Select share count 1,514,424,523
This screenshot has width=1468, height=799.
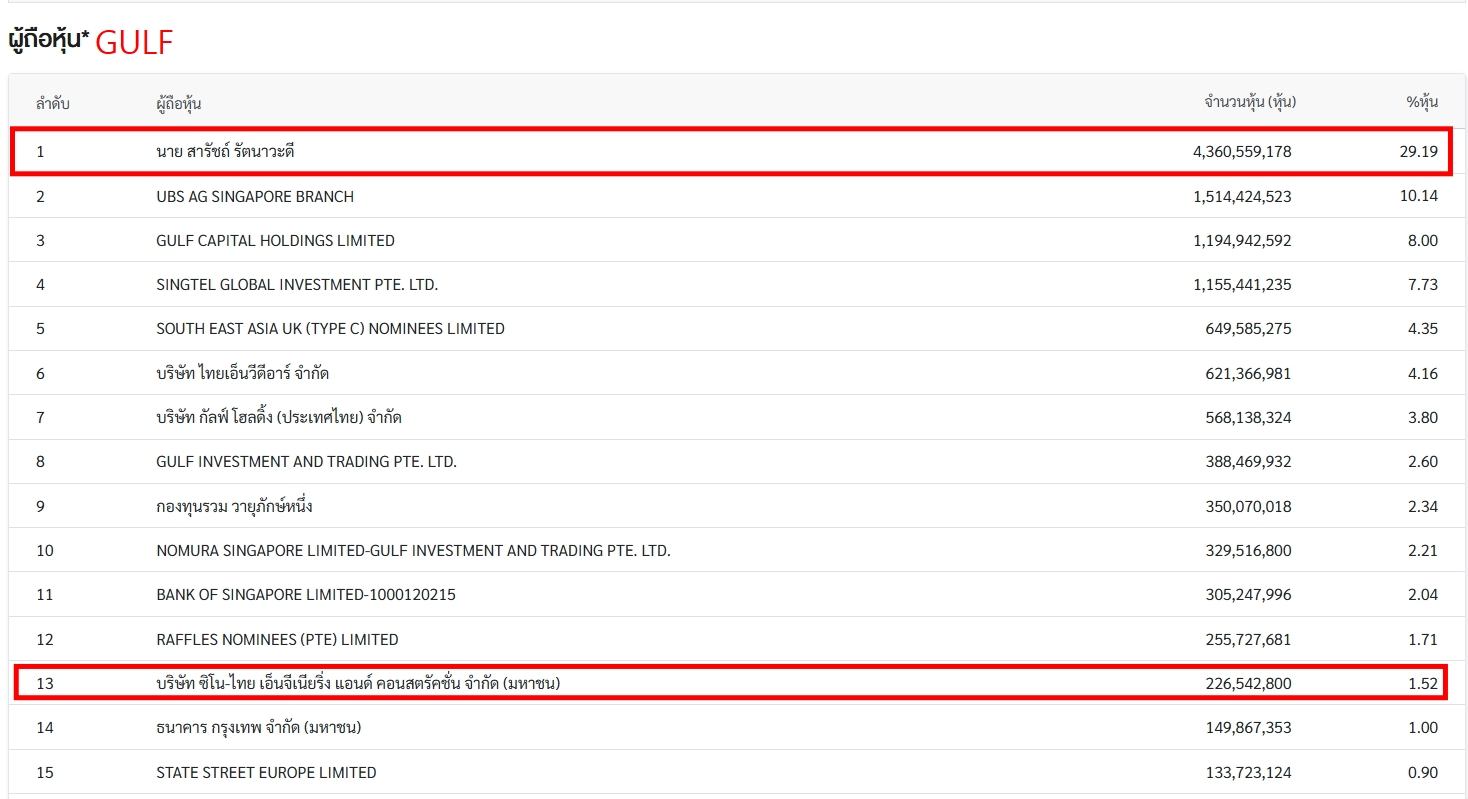1242,196
